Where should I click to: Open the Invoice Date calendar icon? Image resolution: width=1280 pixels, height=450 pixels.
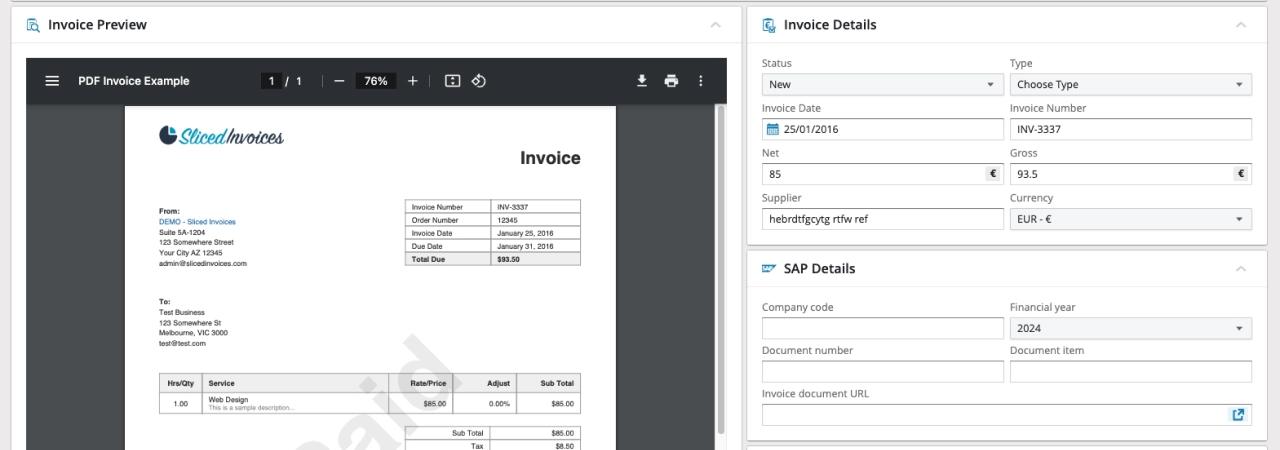[x=772, y=129]
